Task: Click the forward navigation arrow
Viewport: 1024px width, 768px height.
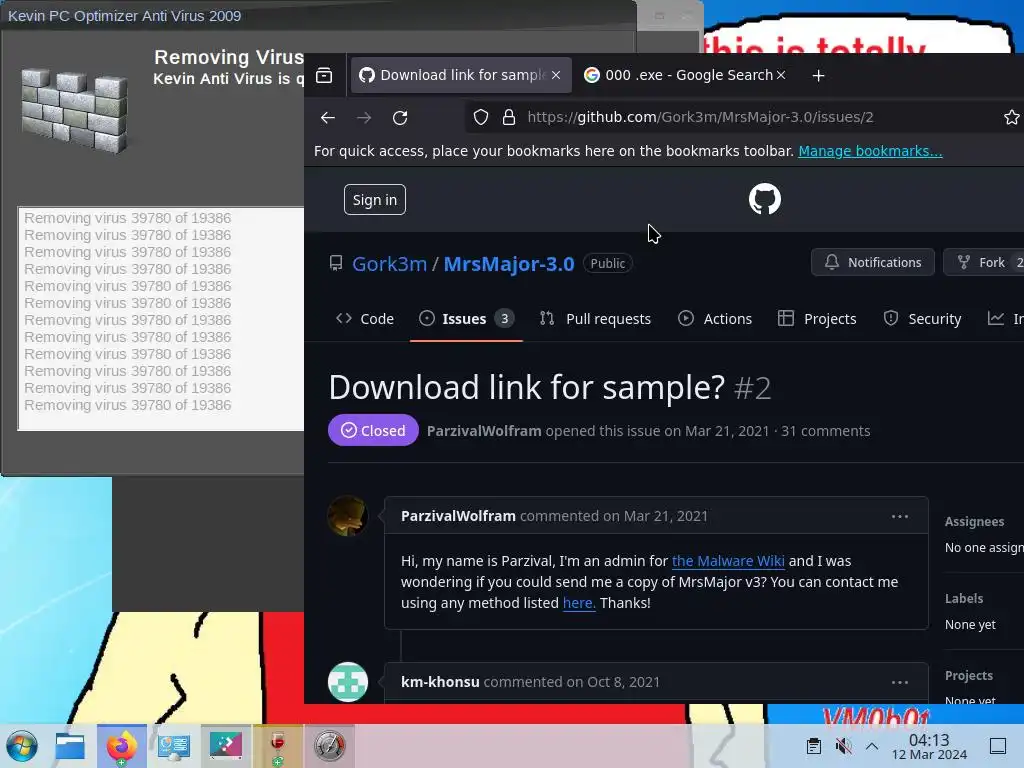Action: [364, 118]
